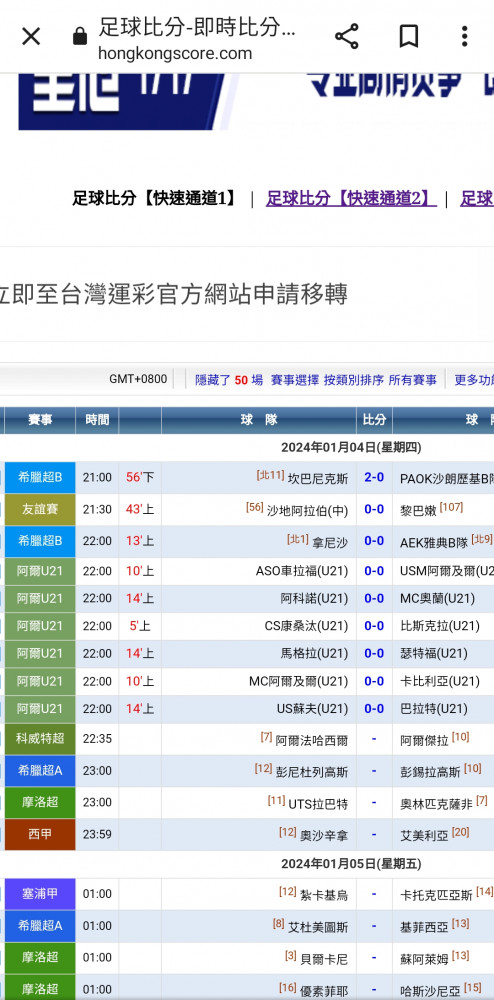Click the 比分 column header
Screen dimensions: 494x1000
tap(374, 420)
